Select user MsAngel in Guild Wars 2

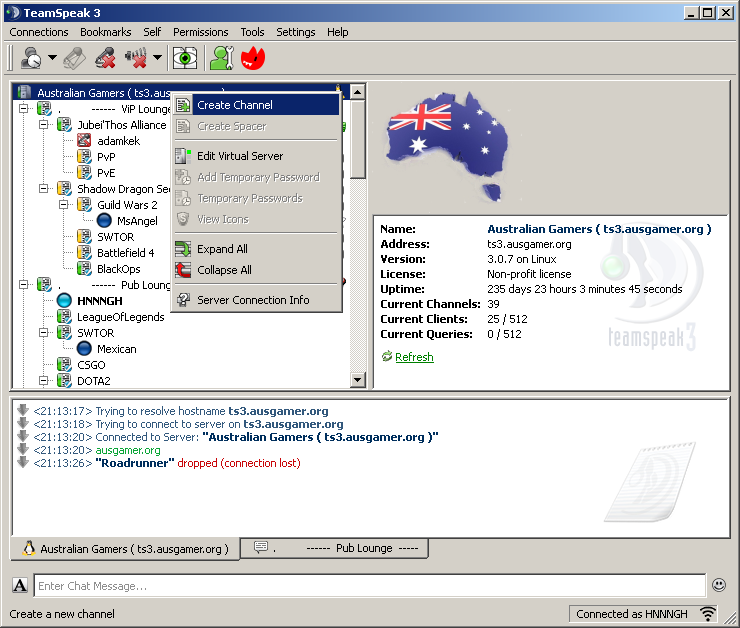[137, 221]
